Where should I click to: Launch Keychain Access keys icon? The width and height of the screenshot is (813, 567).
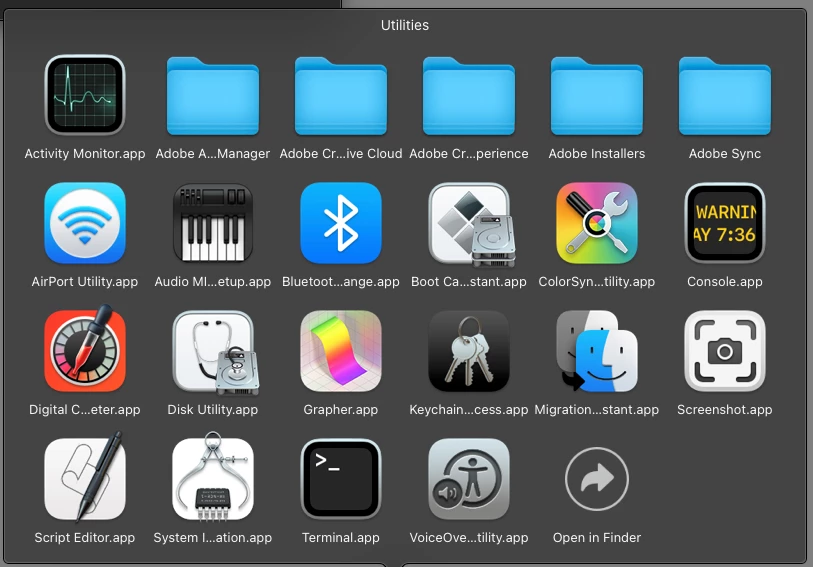(469, 351)
